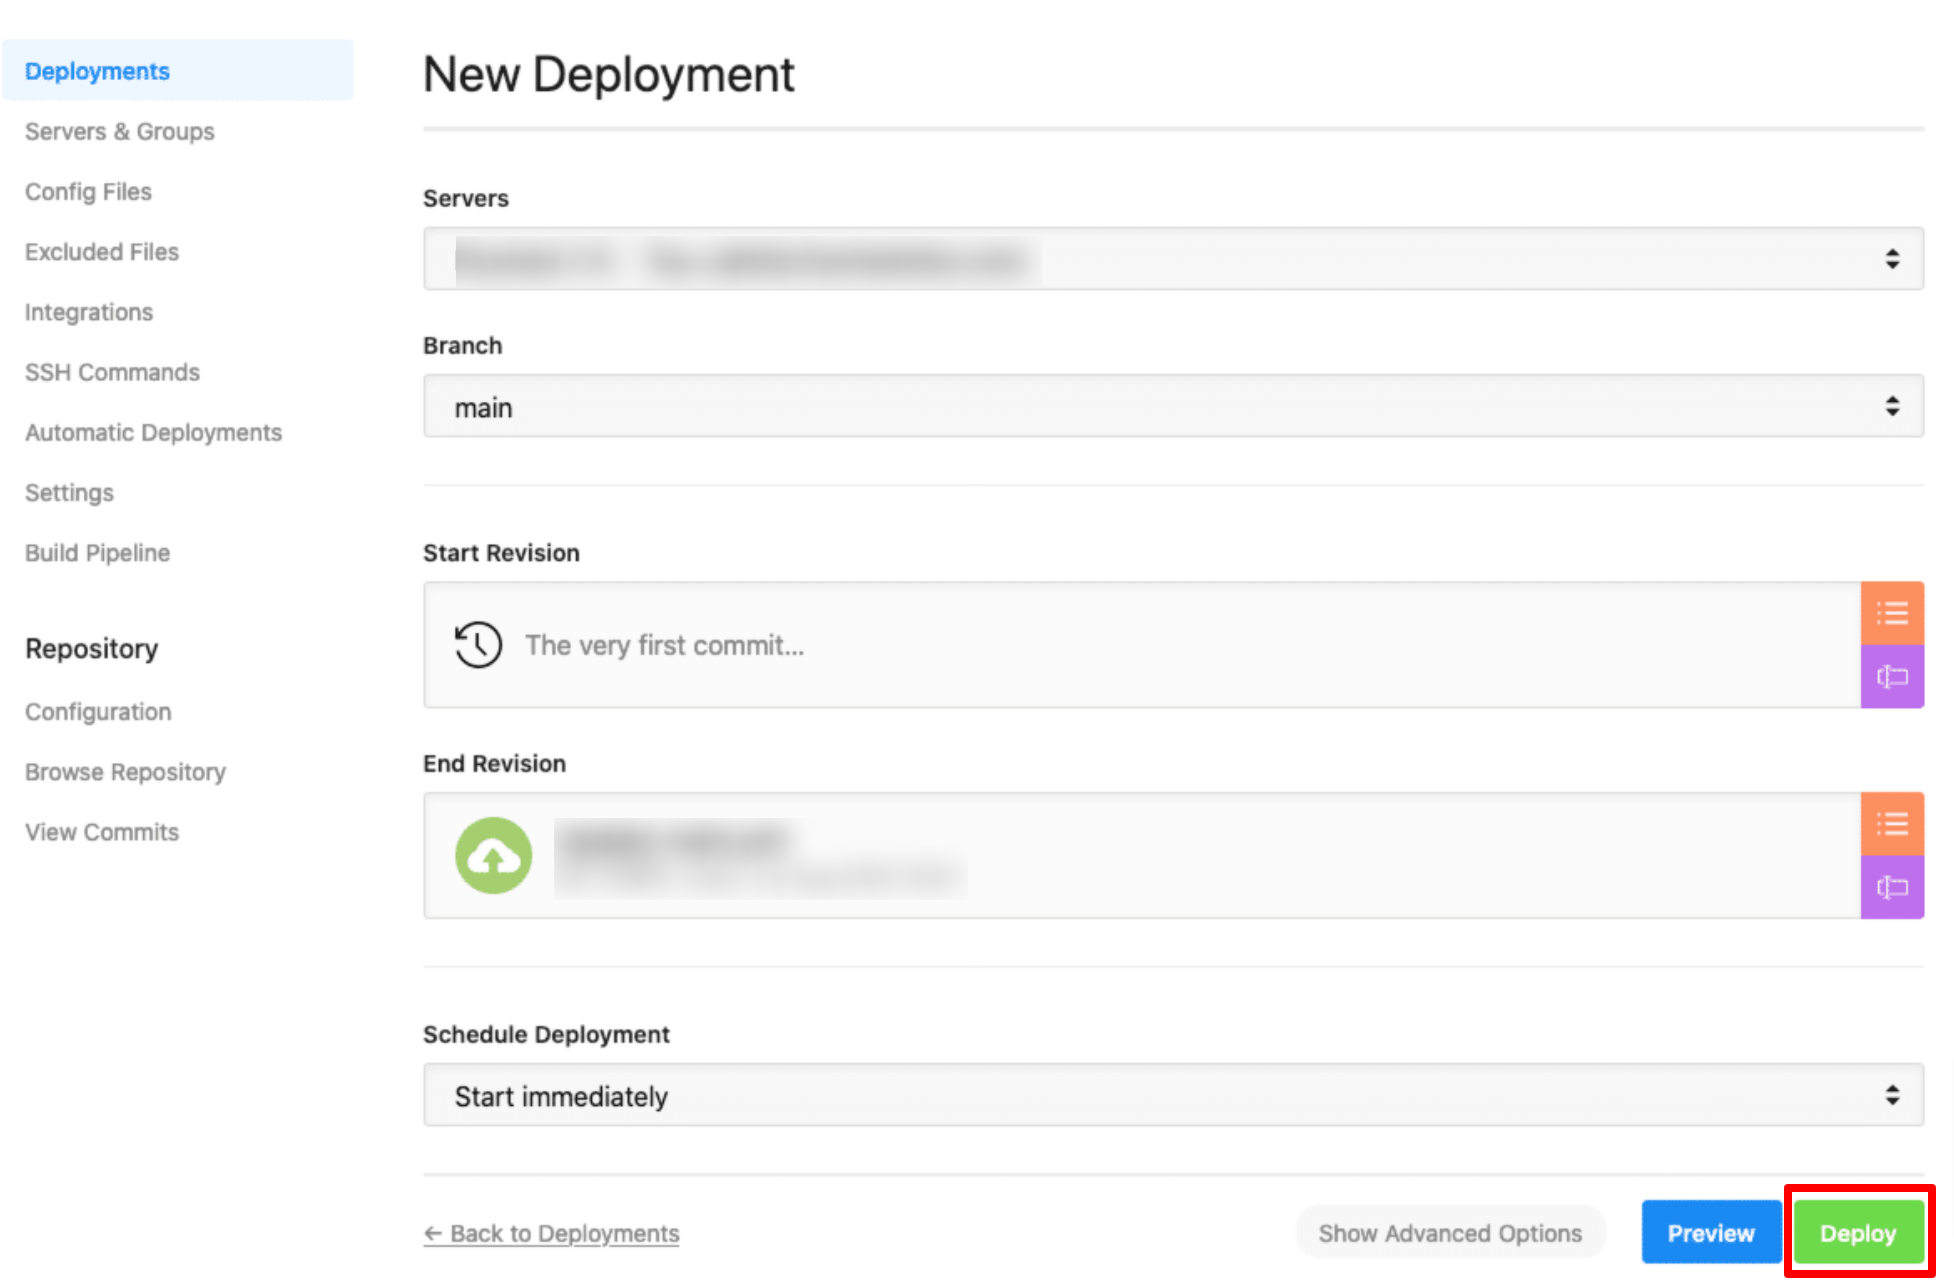Viewport: 1954px width, 1288px height.
Task: Click the purple compare icon beside Start Revision
Action: tap(1892, 676)
